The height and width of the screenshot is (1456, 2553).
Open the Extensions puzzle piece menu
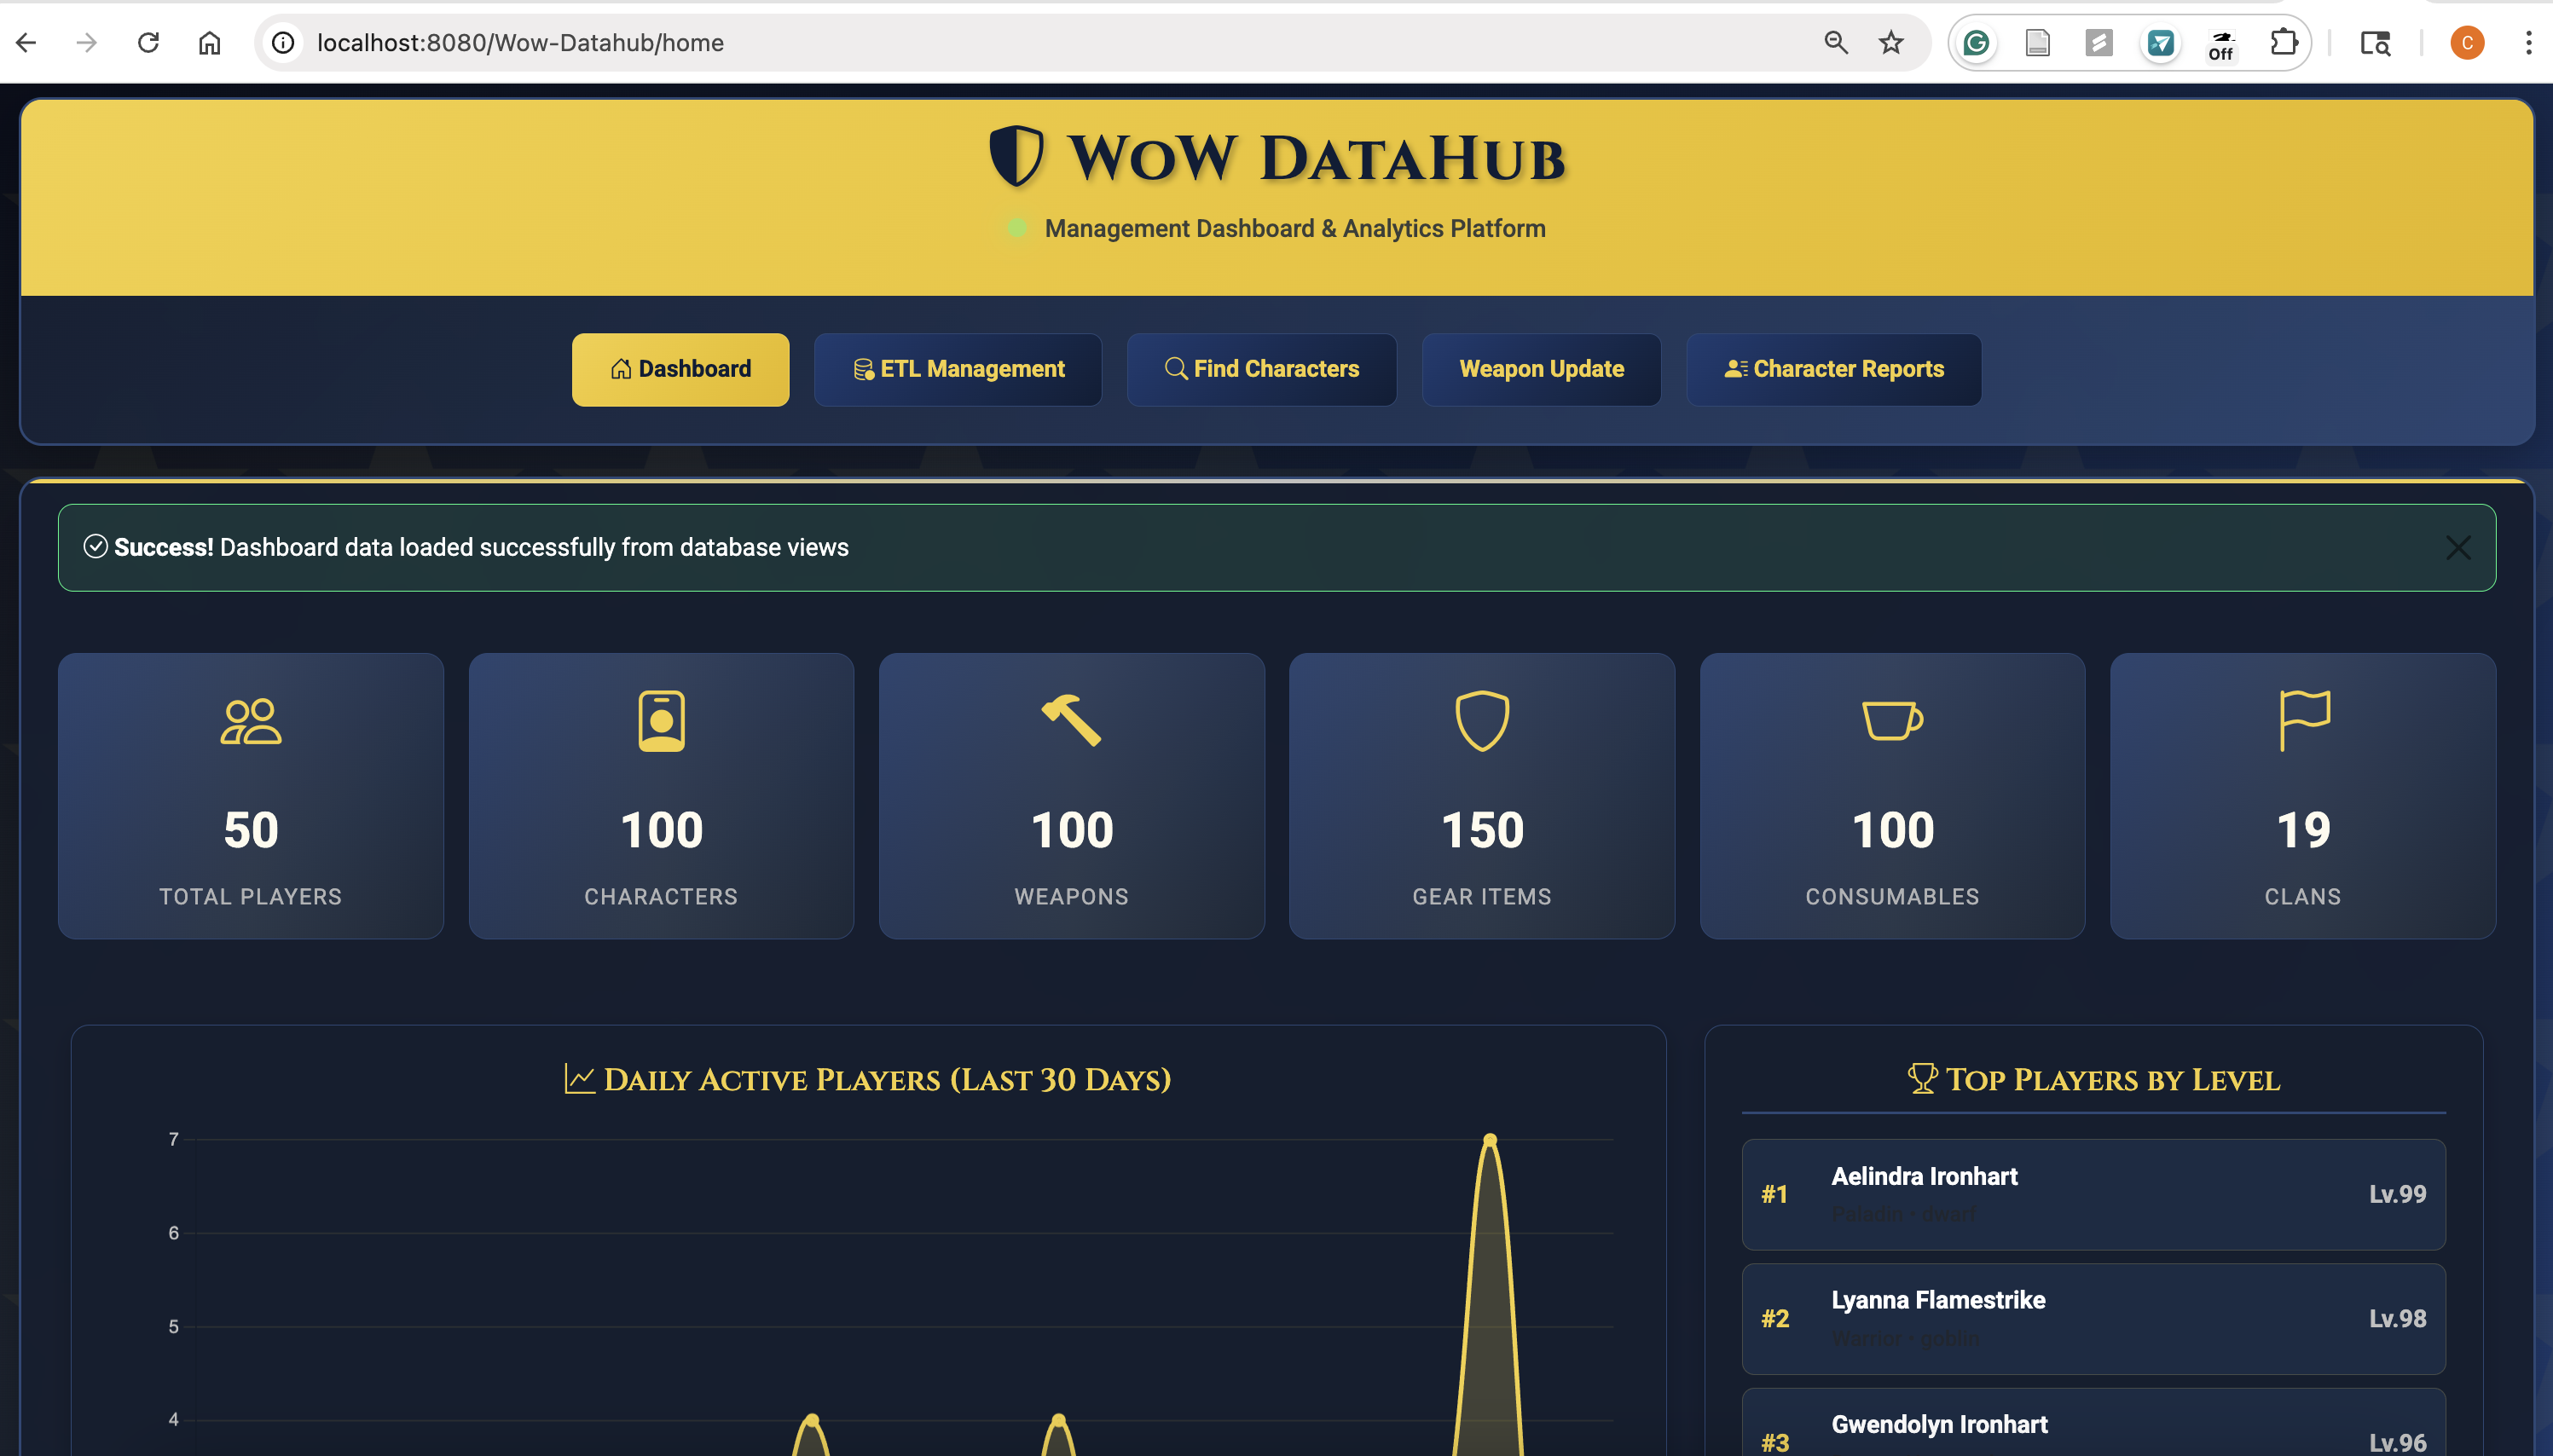pos(2284,43)
